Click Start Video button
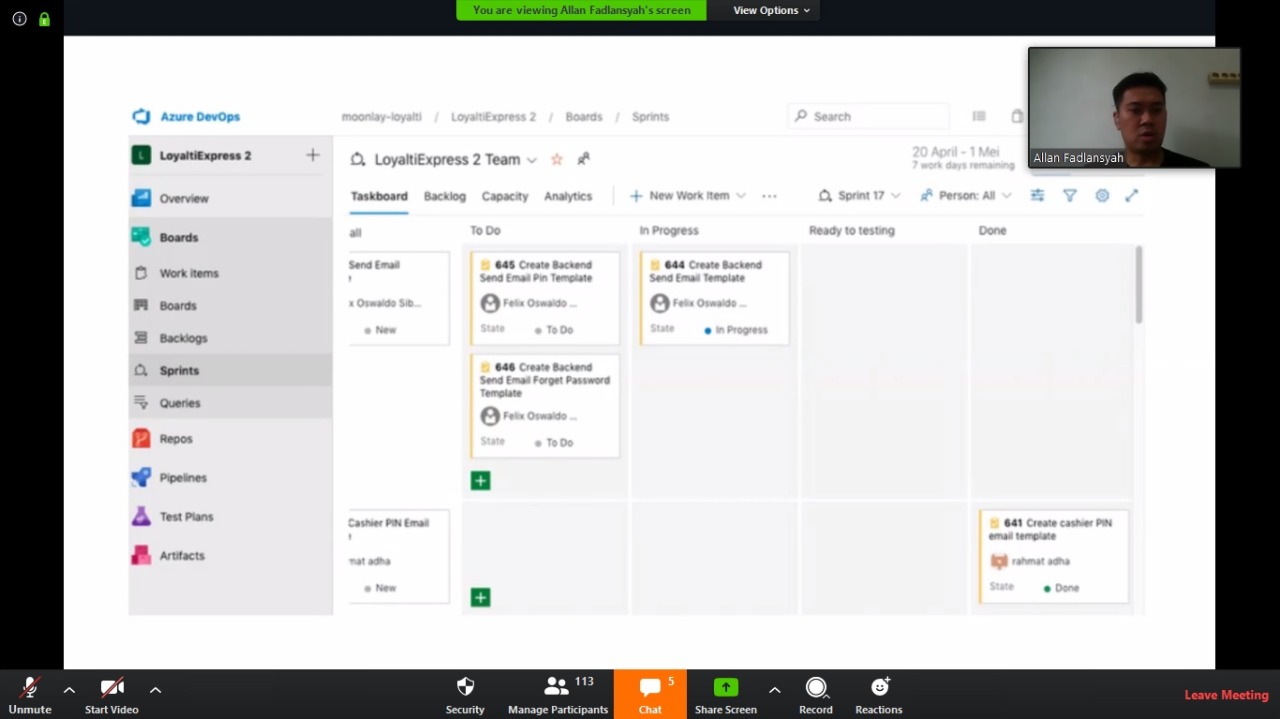The image size is (1280, 719). pos(111,694)
